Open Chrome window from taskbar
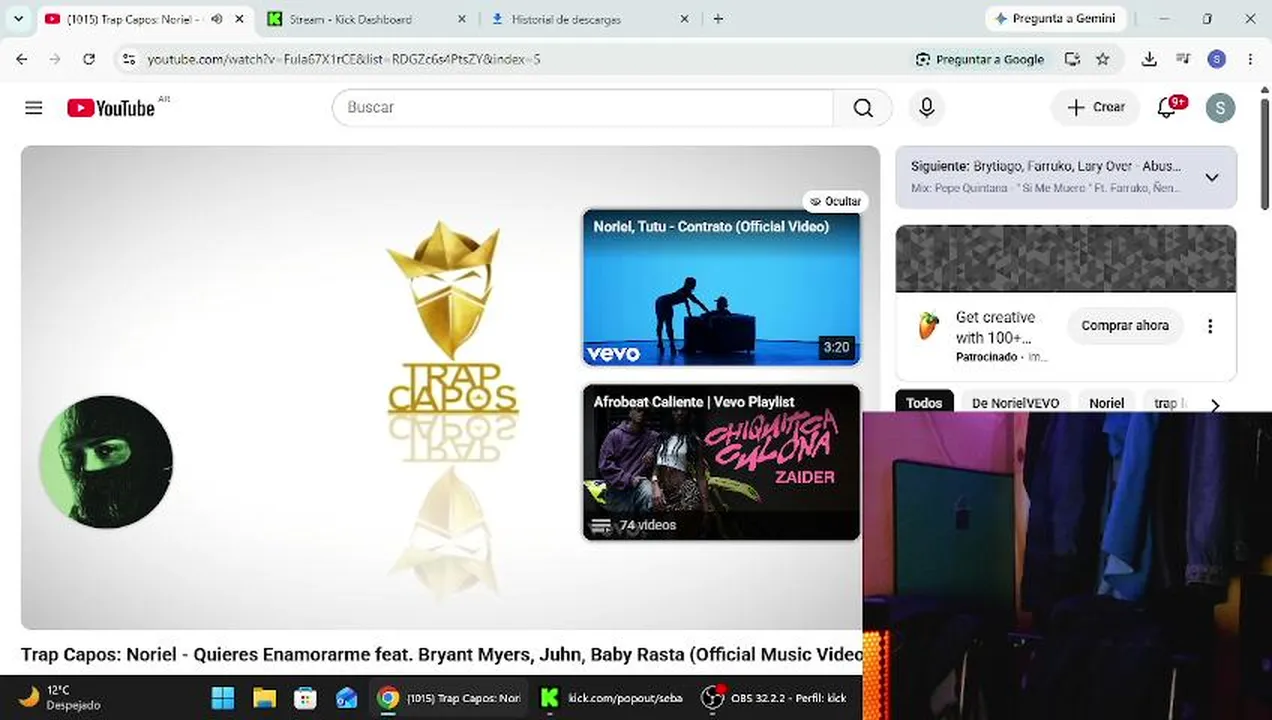Screen dimensions: 1272x720 click(x=448, y=698)
